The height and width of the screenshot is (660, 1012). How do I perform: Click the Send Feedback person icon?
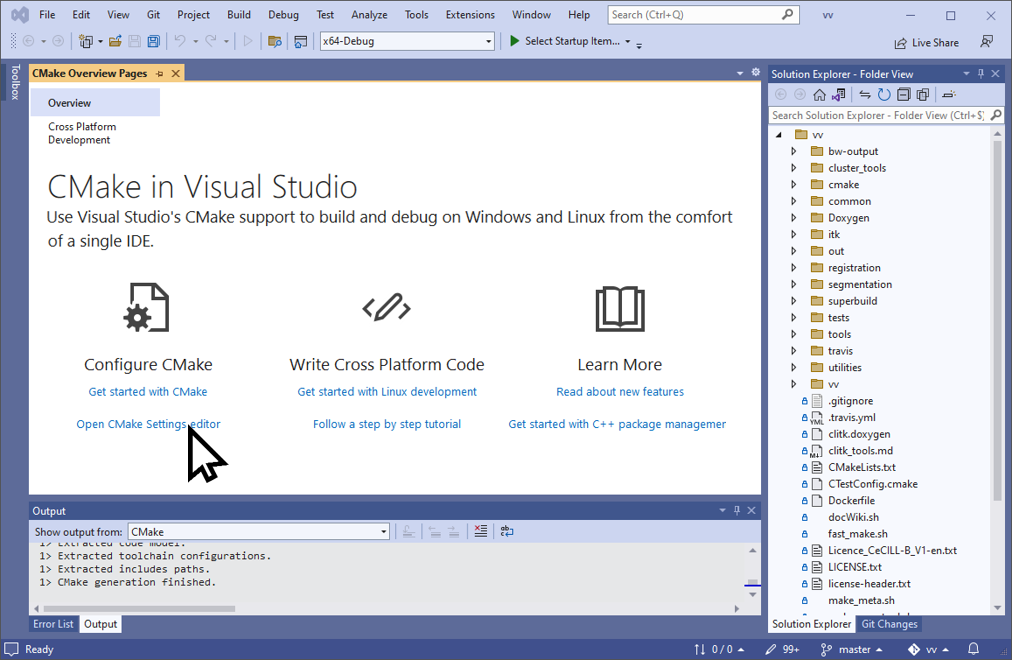pos(987,41)
